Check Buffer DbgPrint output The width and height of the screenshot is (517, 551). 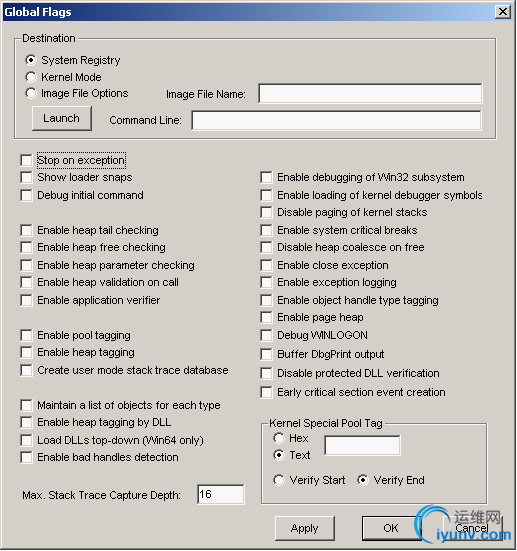(266, 354)
